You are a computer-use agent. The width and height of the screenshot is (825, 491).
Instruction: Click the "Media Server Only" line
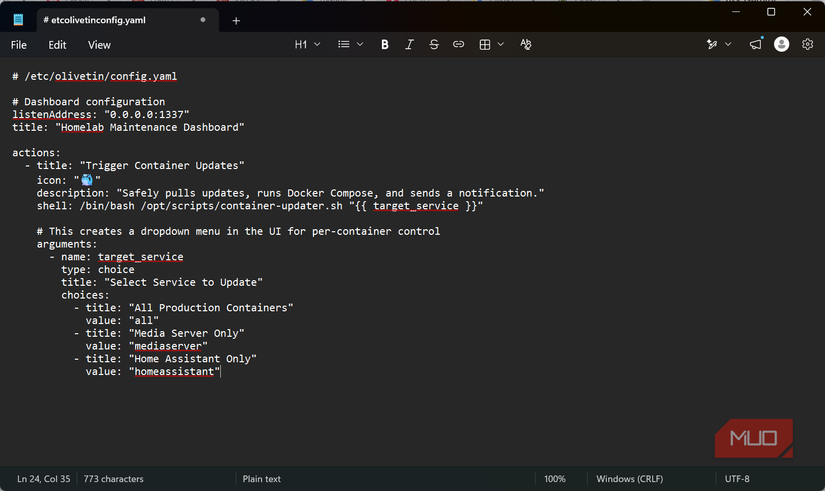[x=159, y=333]
